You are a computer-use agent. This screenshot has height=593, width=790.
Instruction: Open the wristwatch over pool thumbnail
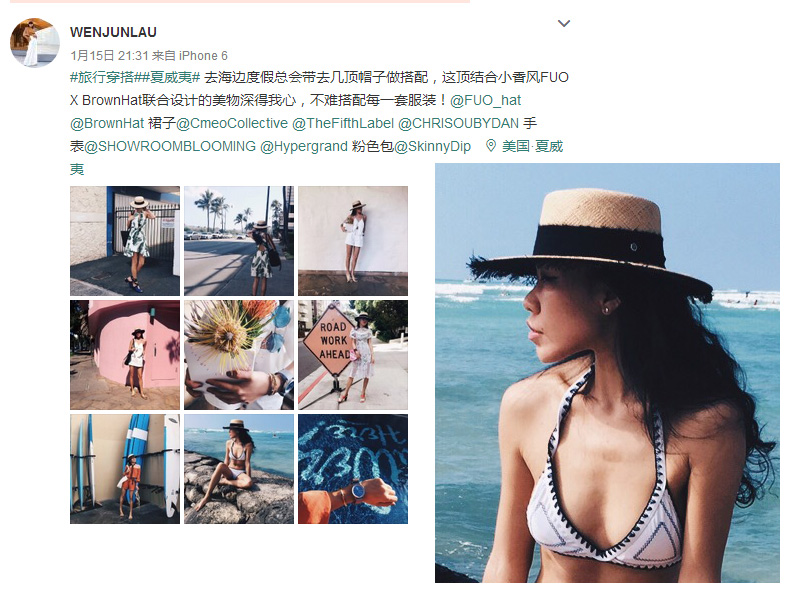tap(353, 469)
